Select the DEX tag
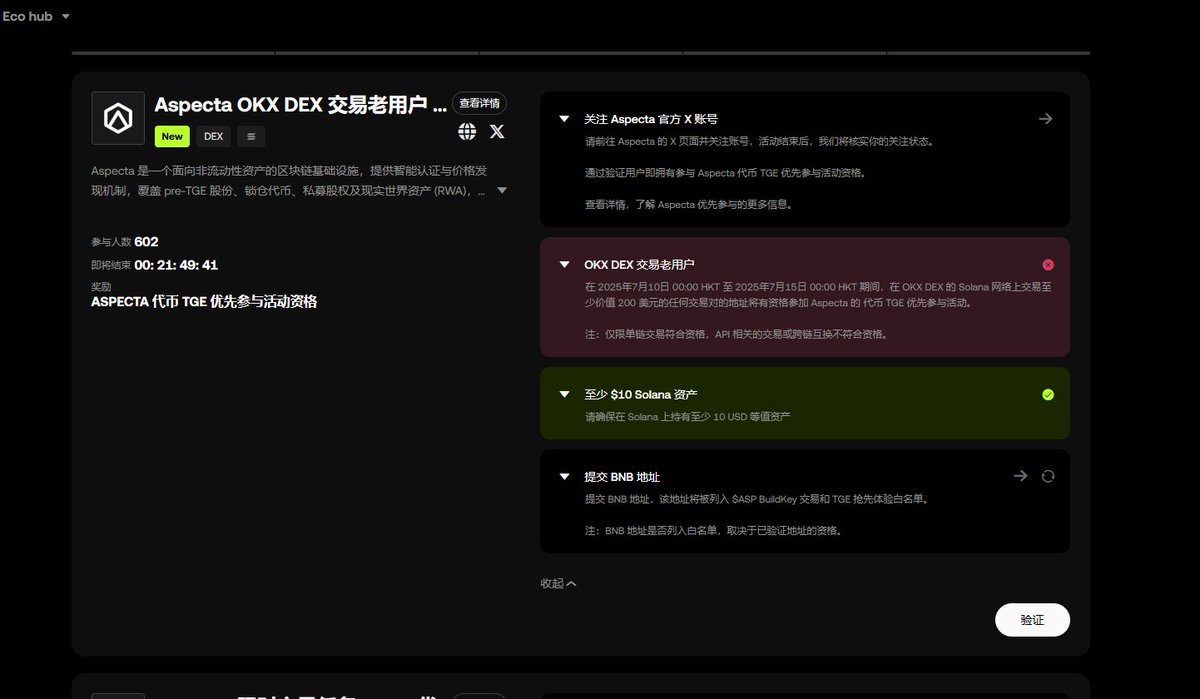Image resolution: width=1200 pixels, height=699 pixels. tap(213, 136)
